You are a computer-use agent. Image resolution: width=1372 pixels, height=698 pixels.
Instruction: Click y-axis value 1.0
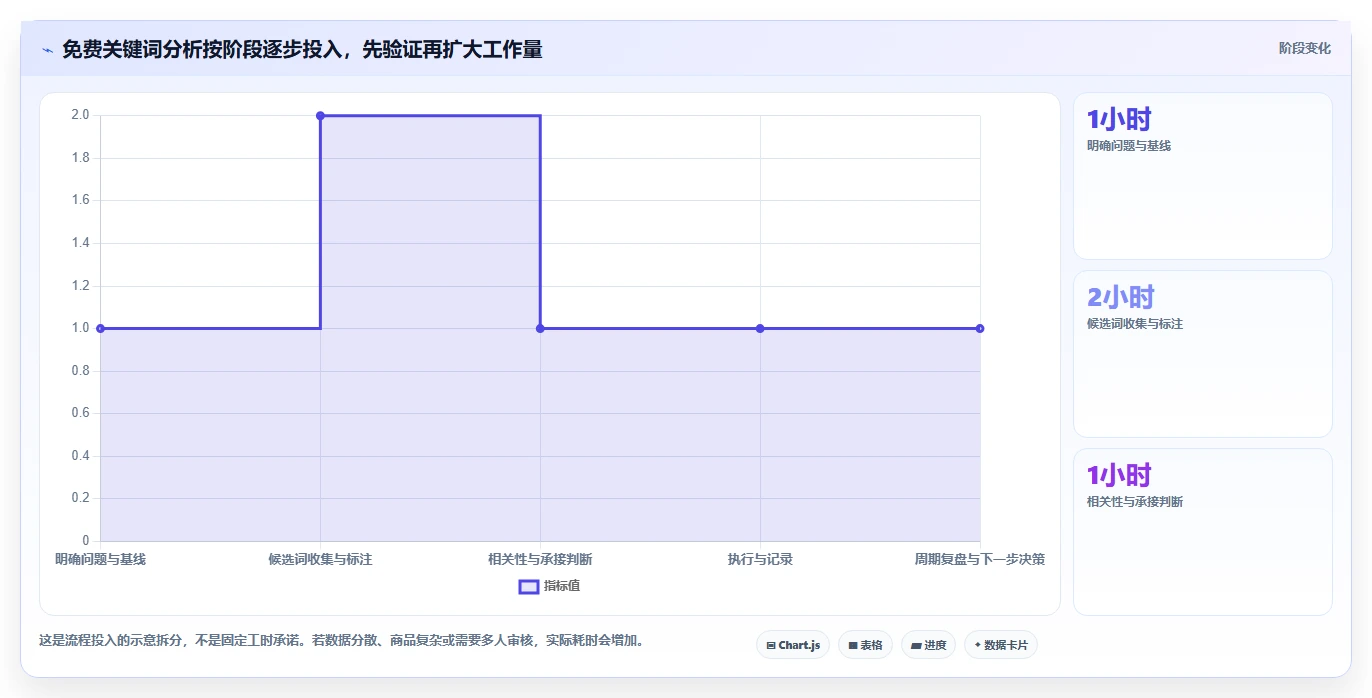(80, 328)
